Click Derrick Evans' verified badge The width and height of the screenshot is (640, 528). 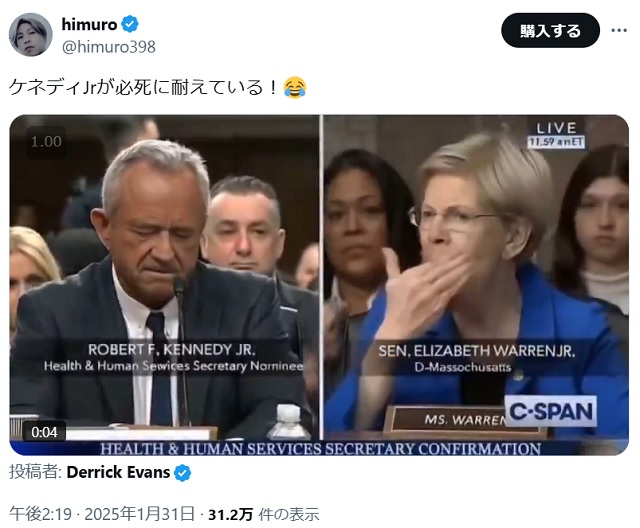(182, 473)
